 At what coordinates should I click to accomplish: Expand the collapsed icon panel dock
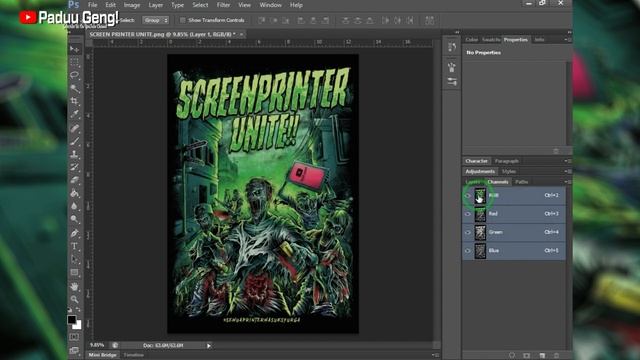click(x=457, y=32)
